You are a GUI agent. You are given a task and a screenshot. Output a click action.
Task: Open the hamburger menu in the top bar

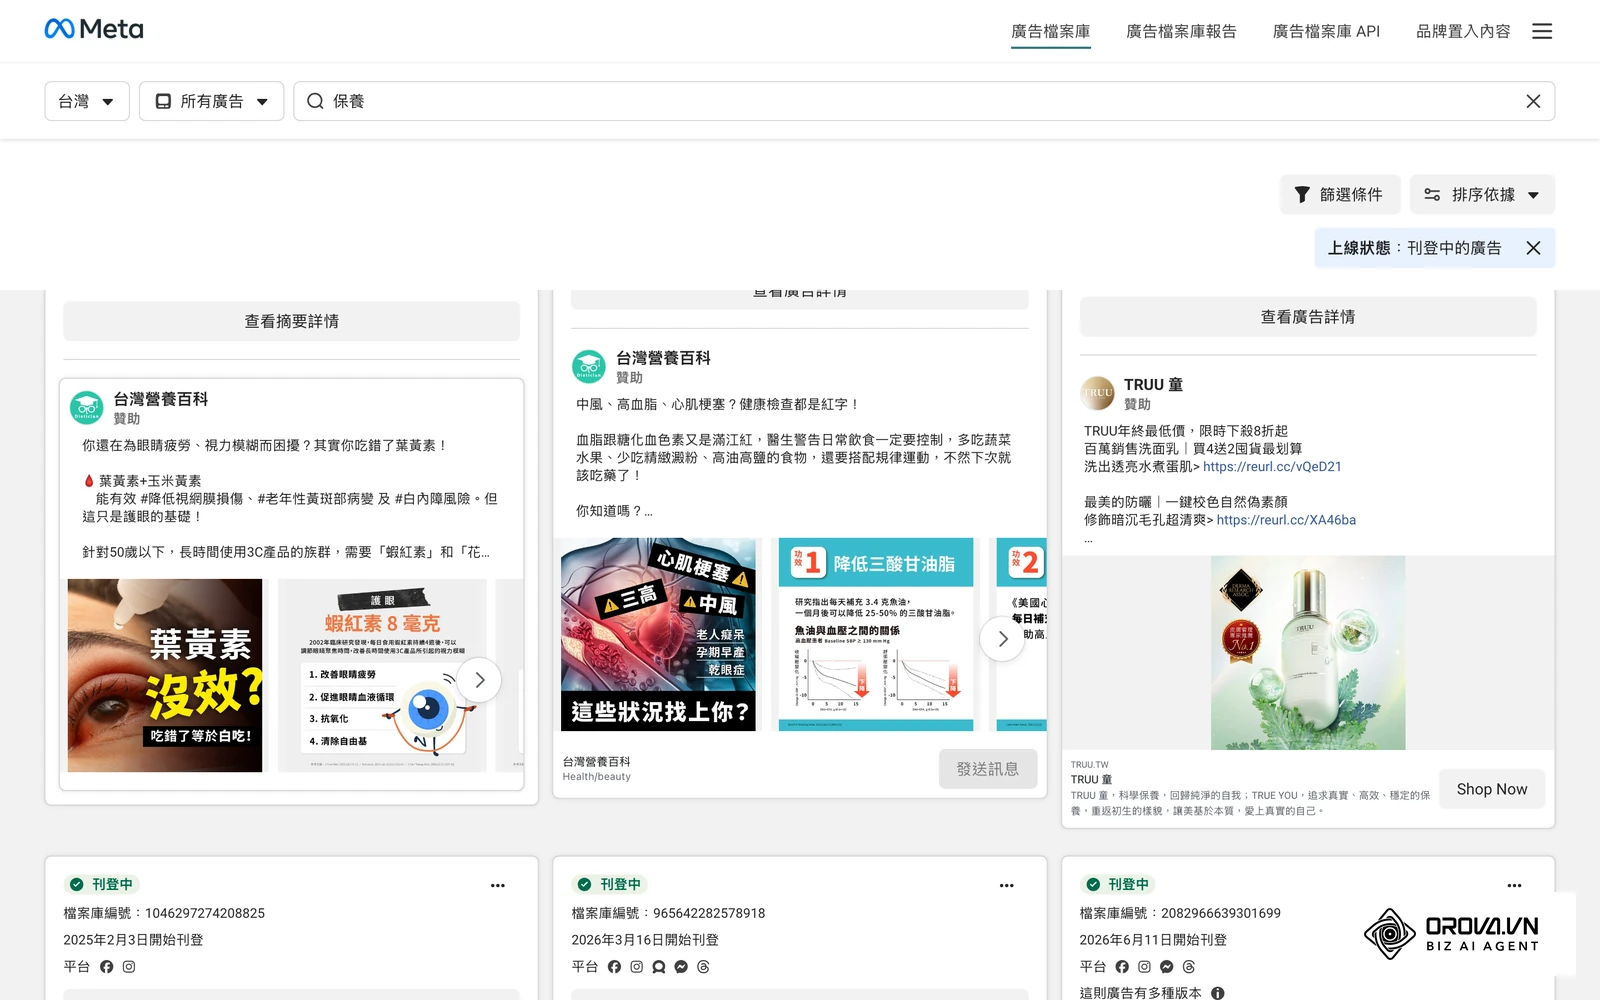[x=1542, y=31]
